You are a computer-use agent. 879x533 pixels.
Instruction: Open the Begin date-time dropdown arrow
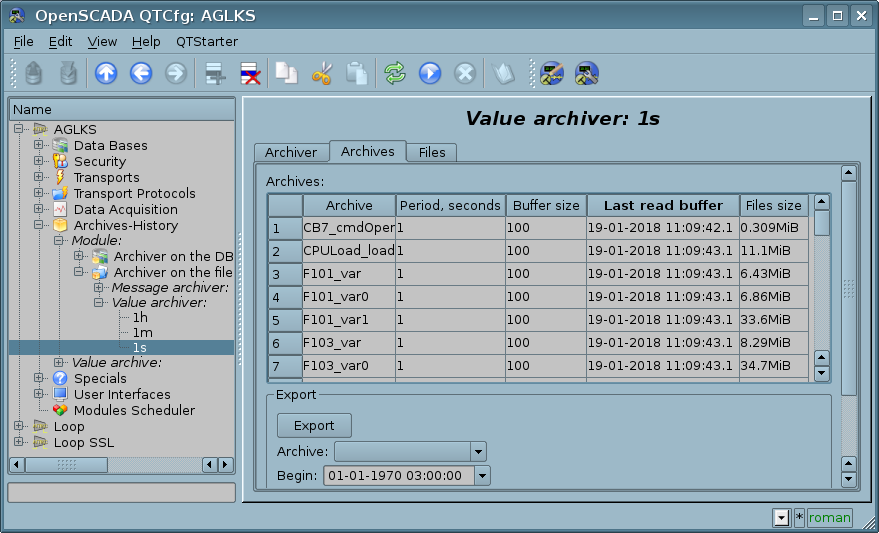[482, 476]
